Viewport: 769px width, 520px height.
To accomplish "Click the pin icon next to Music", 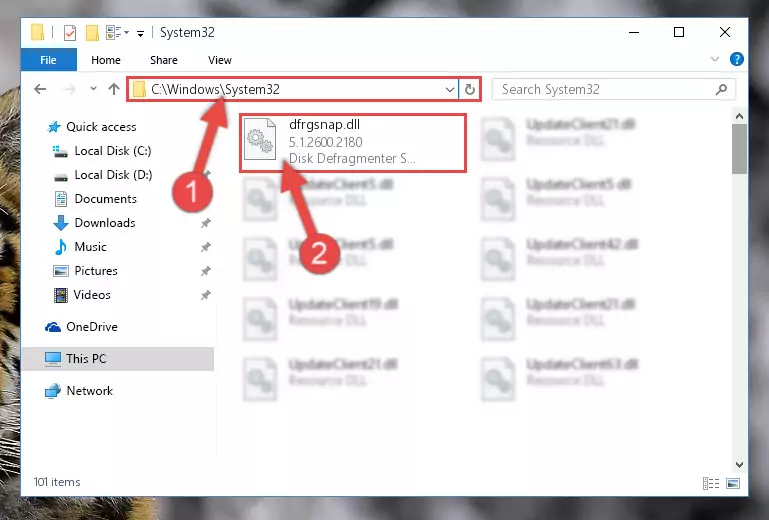I will click(205, 247).
